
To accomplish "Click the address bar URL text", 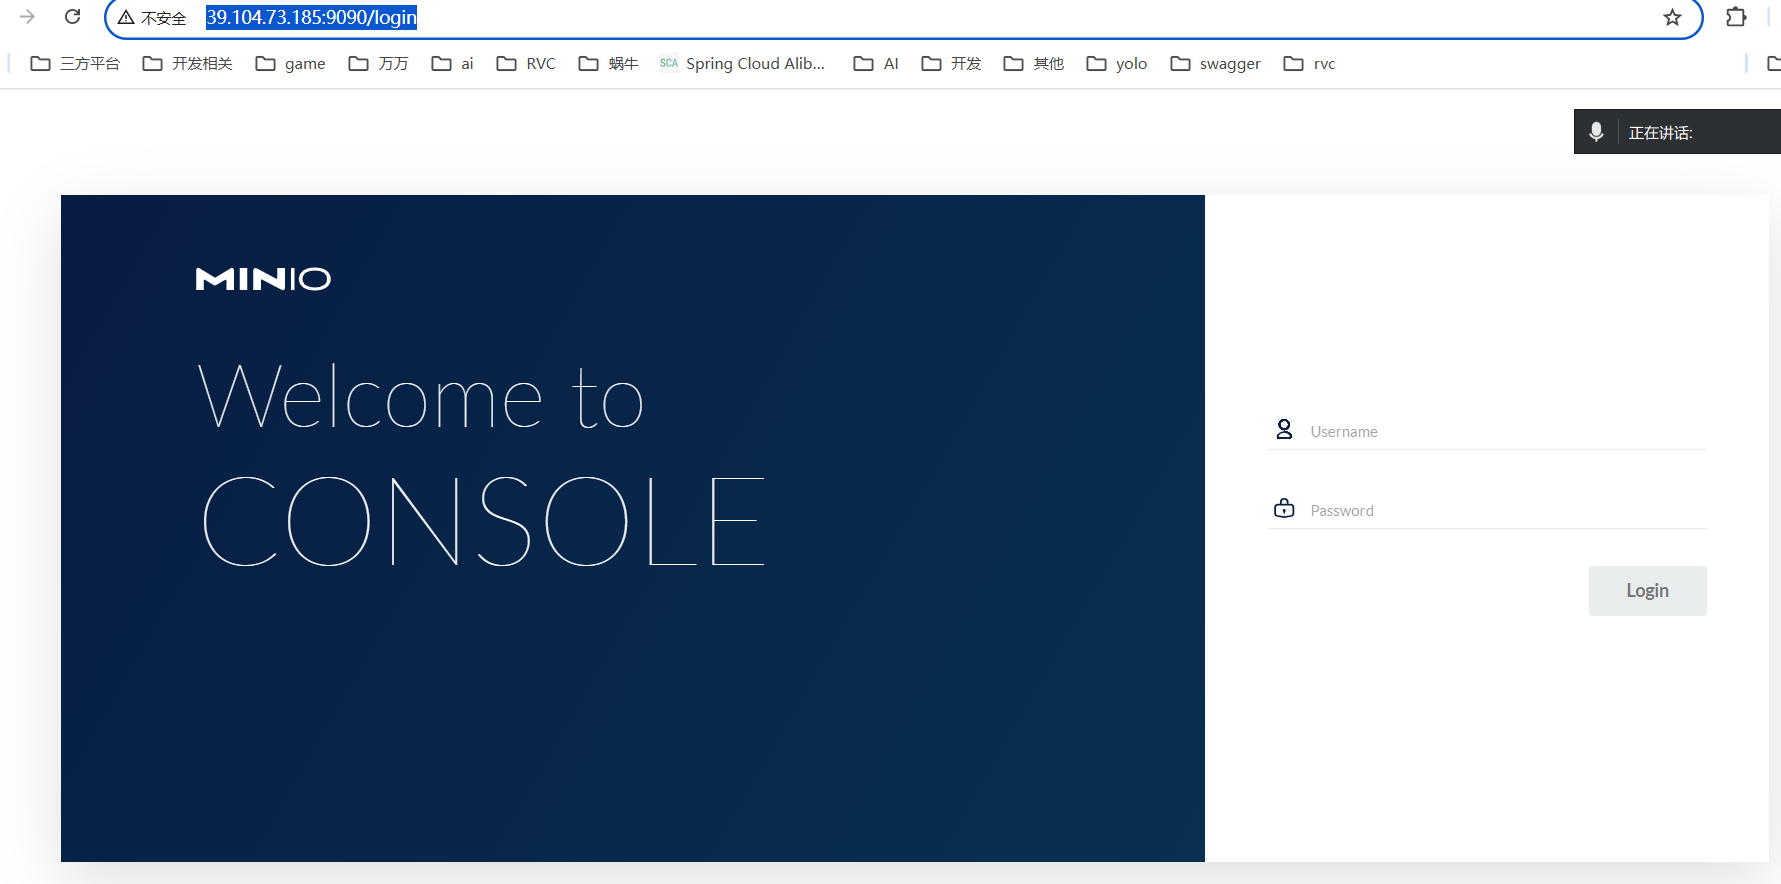I will (311, 18).
